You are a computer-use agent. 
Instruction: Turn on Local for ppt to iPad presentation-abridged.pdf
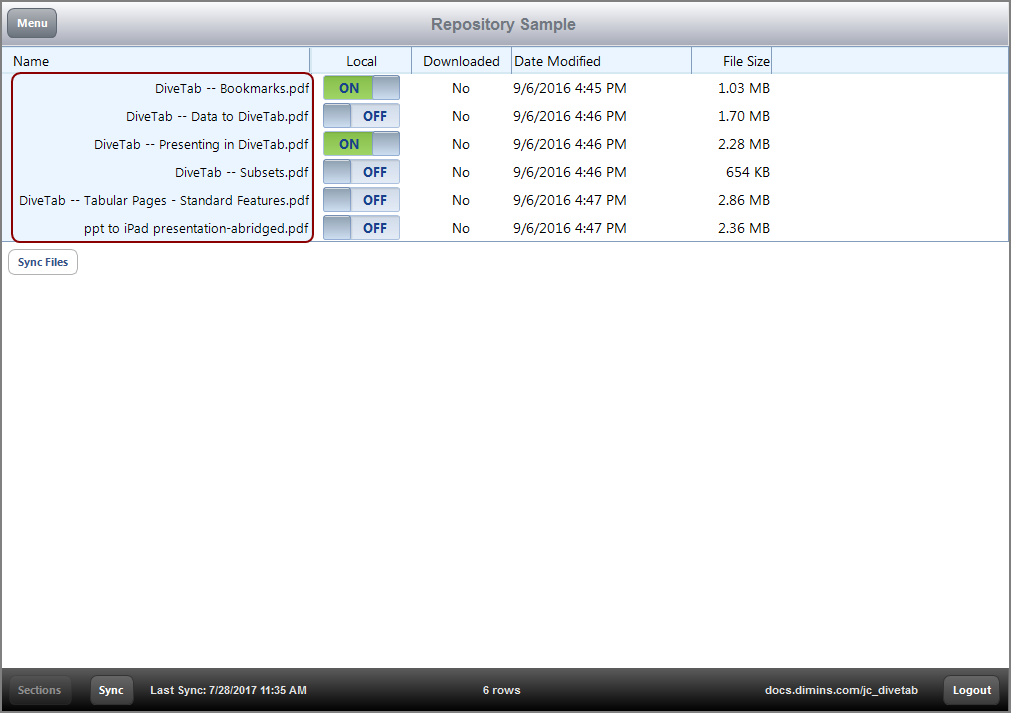[361, 228]
